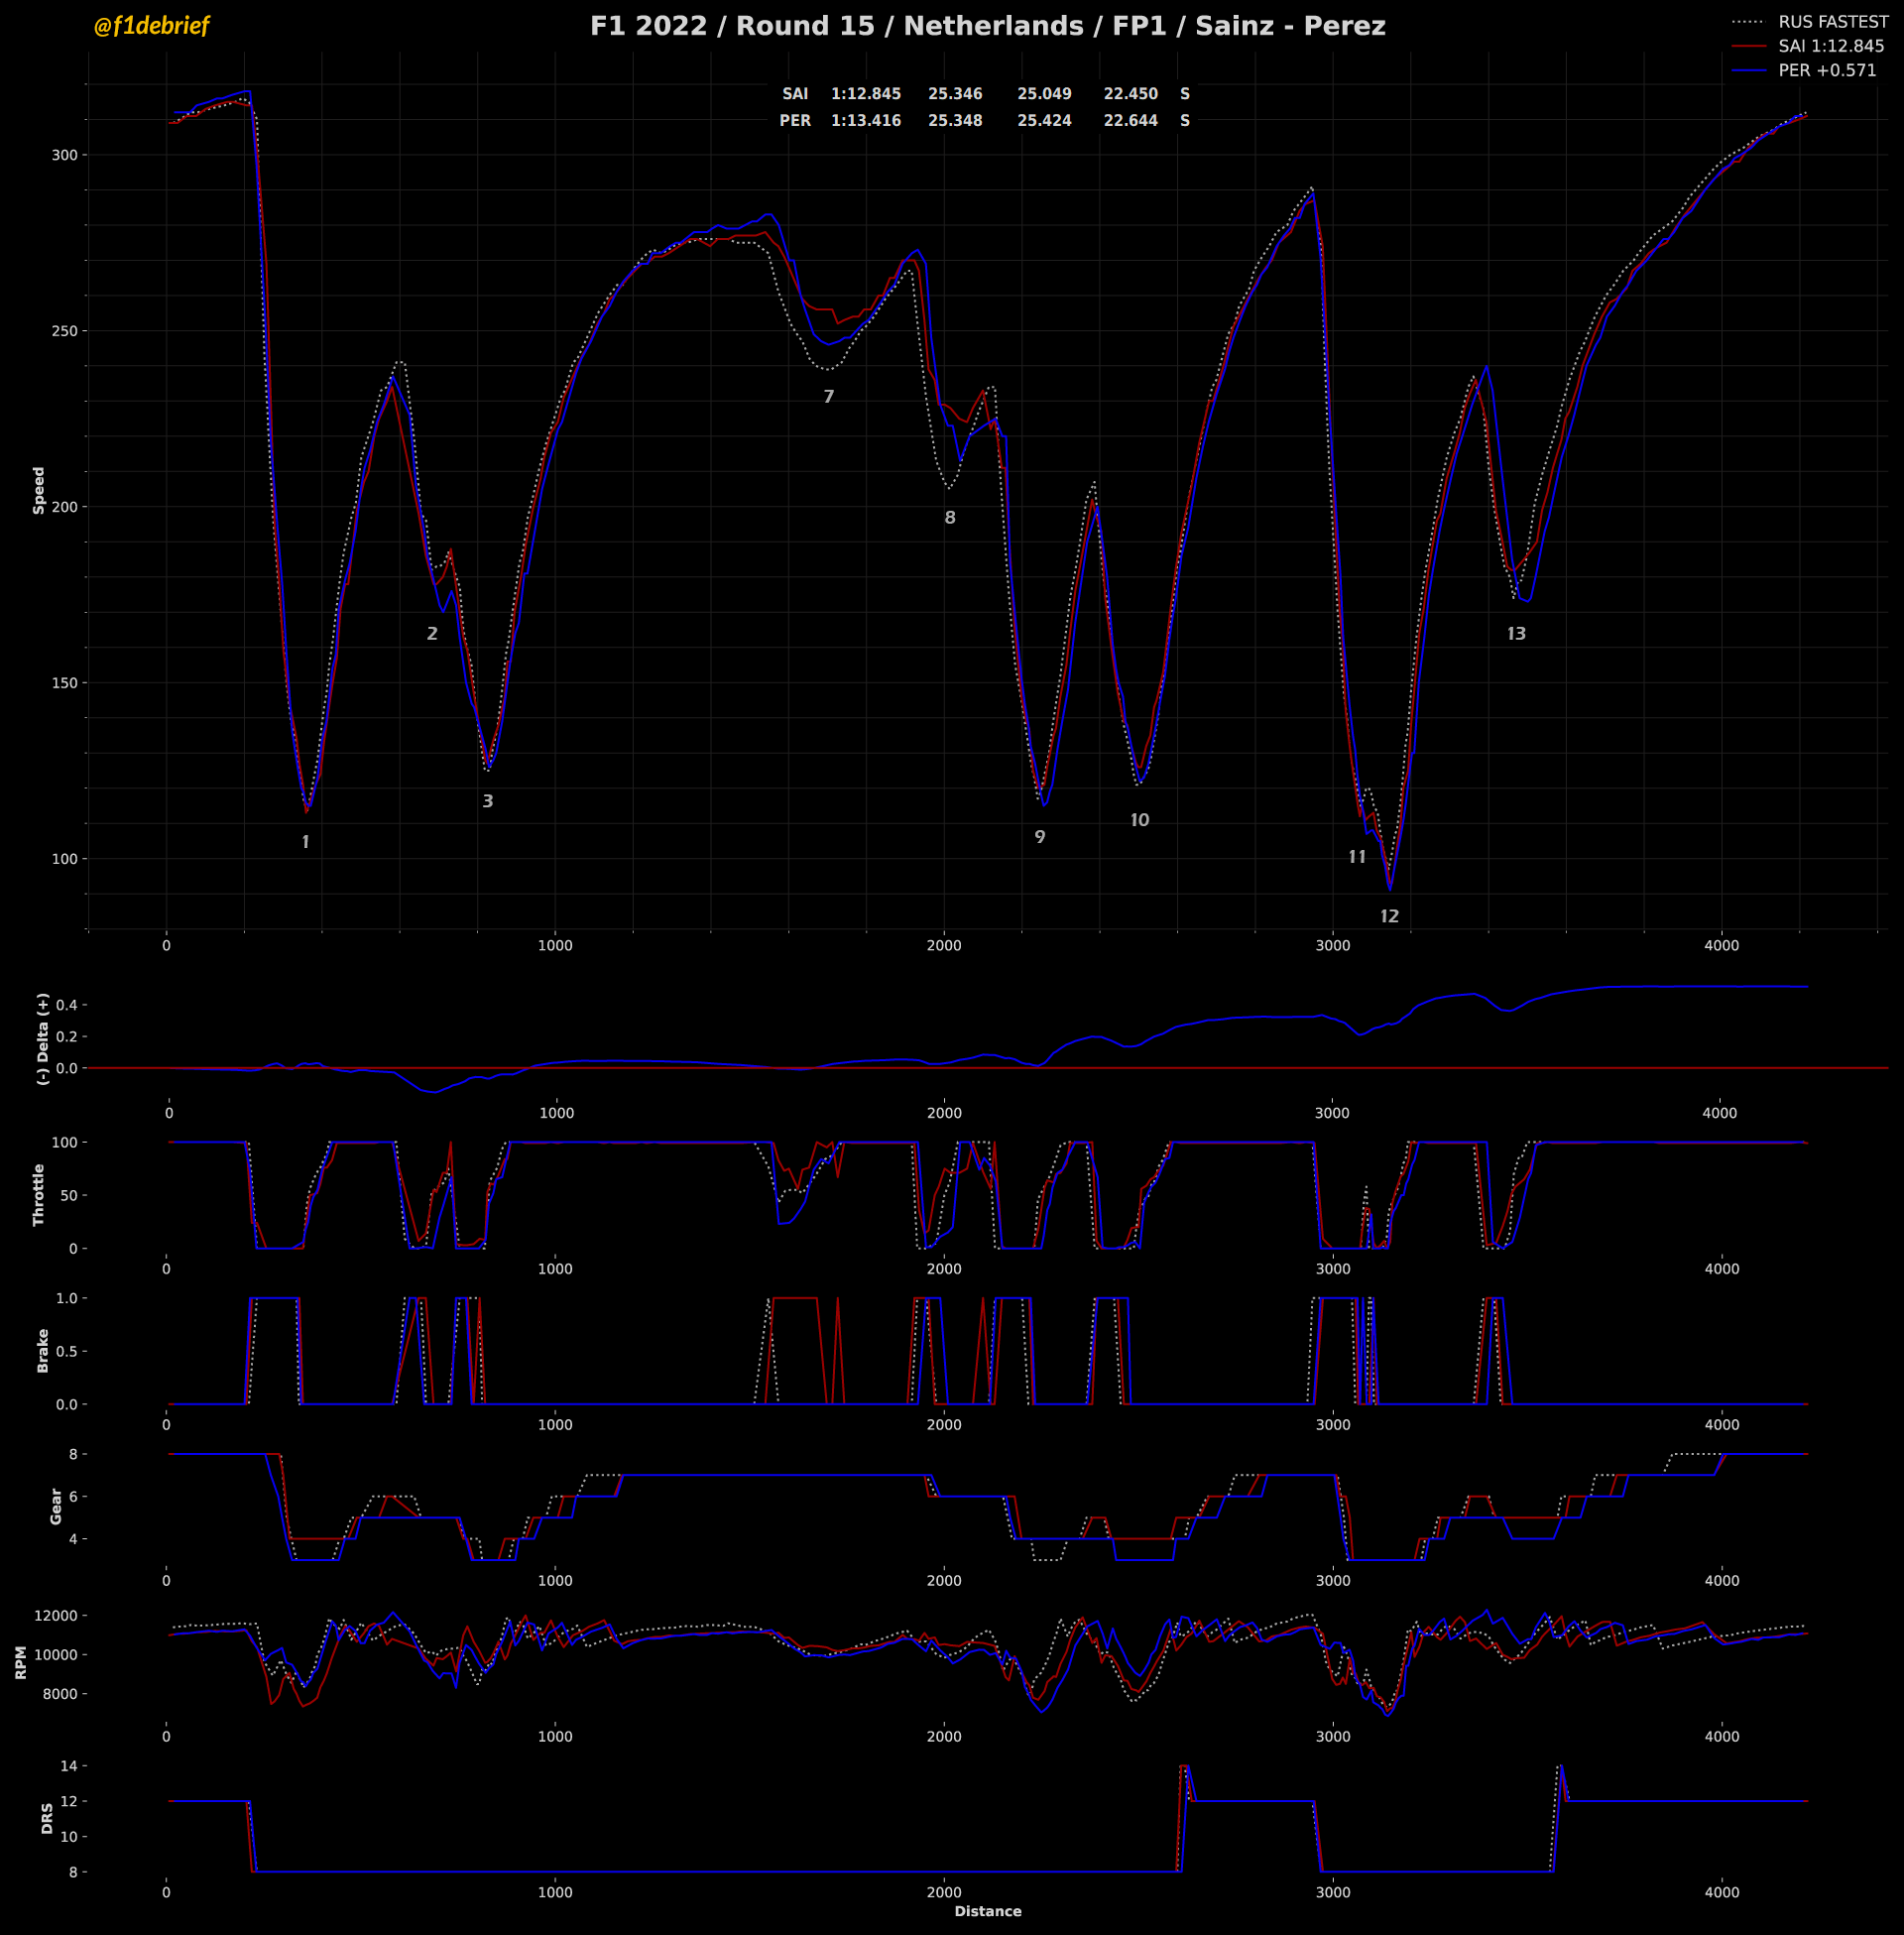The width and height of the screenshot is (1904, 1935).
Task: Click PER lap time 1:13.416 in table
Action: click(x=865, y=121)
